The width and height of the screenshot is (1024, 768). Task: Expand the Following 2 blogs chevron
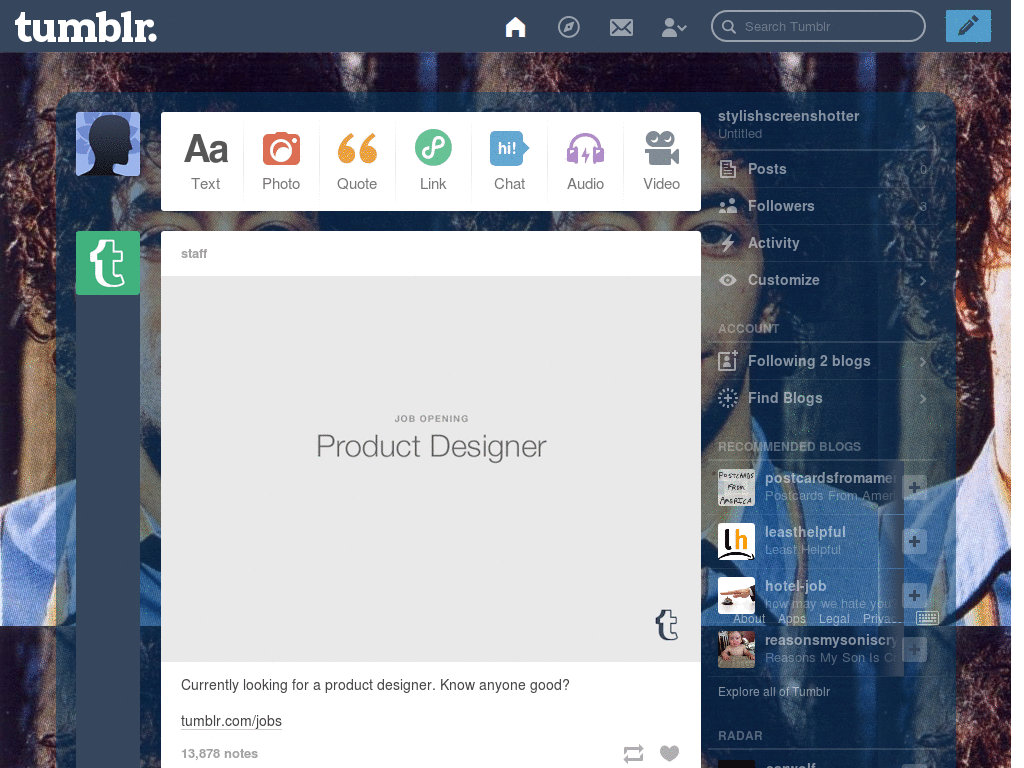coord(923,362)
